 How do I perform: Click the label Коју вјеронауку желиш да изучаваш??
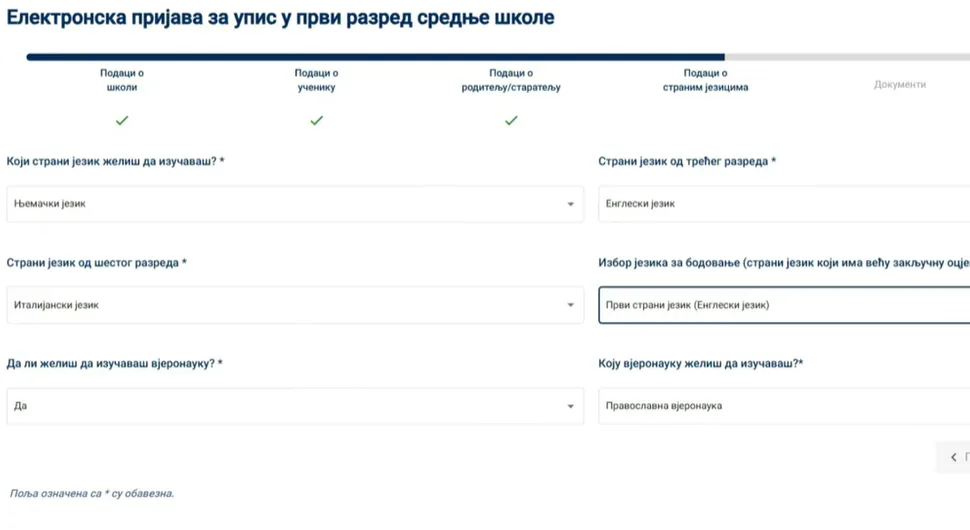tap(700, 364)
